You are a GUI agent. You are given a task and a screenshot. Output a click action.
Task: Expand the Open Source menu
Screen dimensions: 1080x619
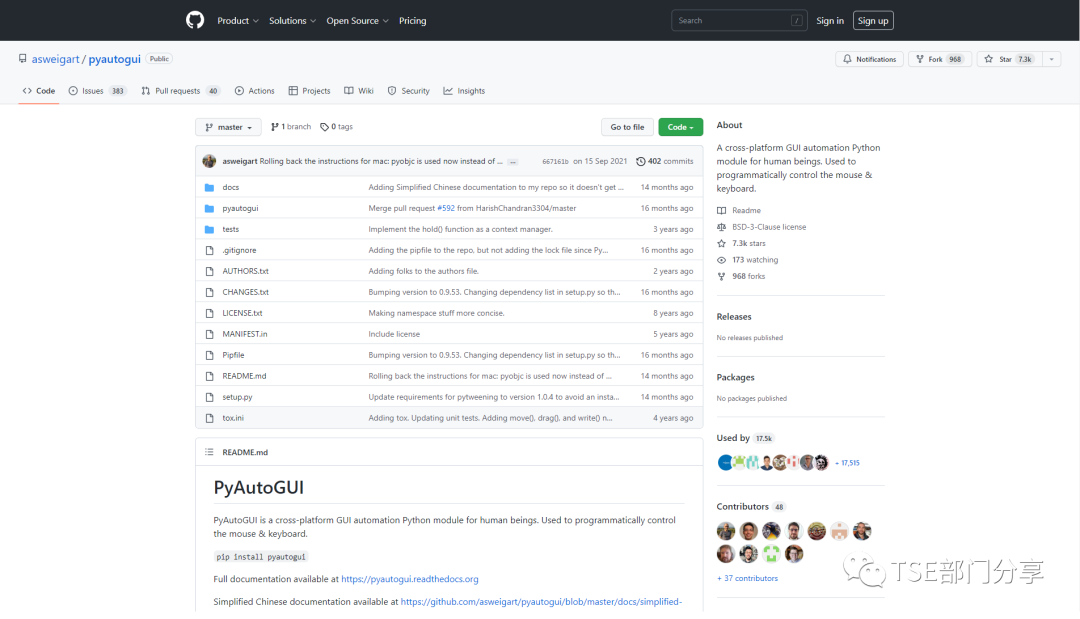(x=357, y=21)
